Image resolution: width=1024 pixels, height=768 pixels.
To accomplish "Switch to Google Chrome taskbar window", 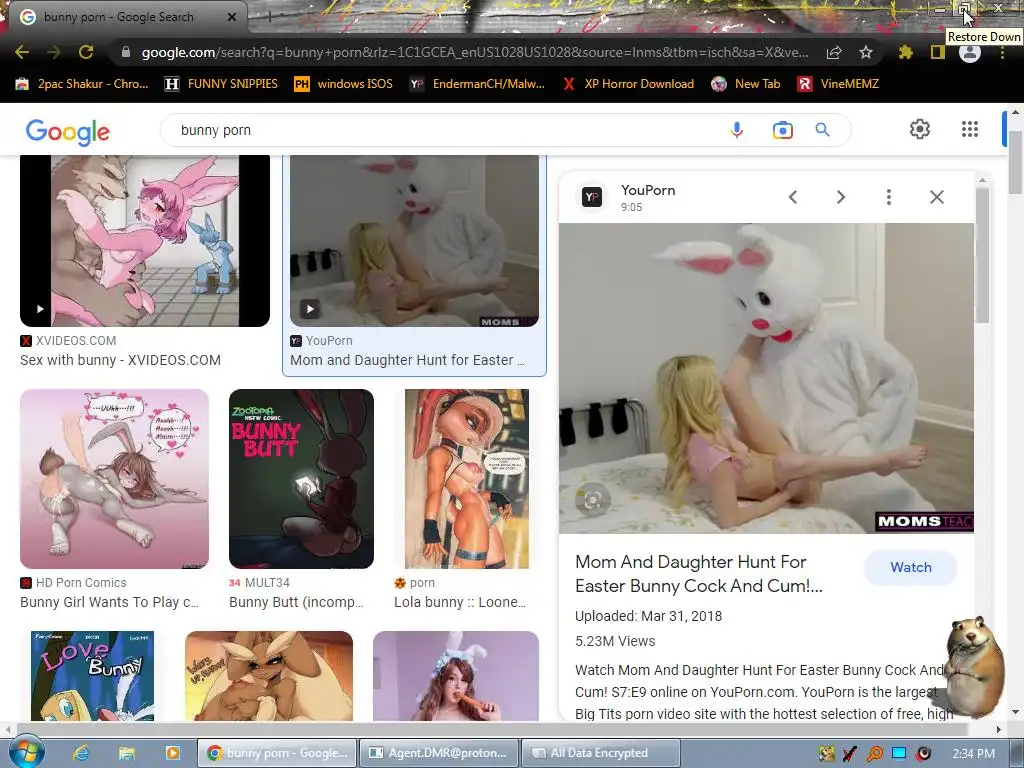I will (x=277, y=753).
